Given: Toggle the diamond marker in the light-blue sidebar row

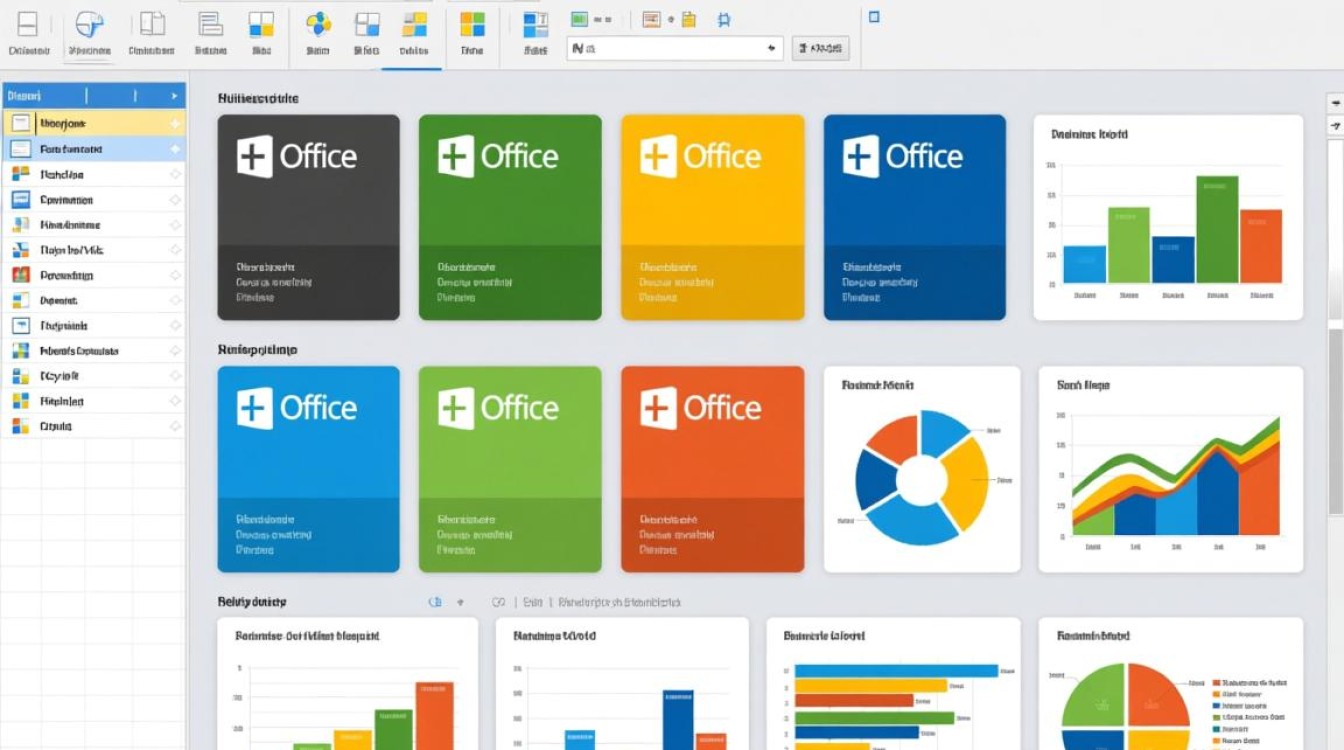Looking at the screenshot, I should point(175,149).
